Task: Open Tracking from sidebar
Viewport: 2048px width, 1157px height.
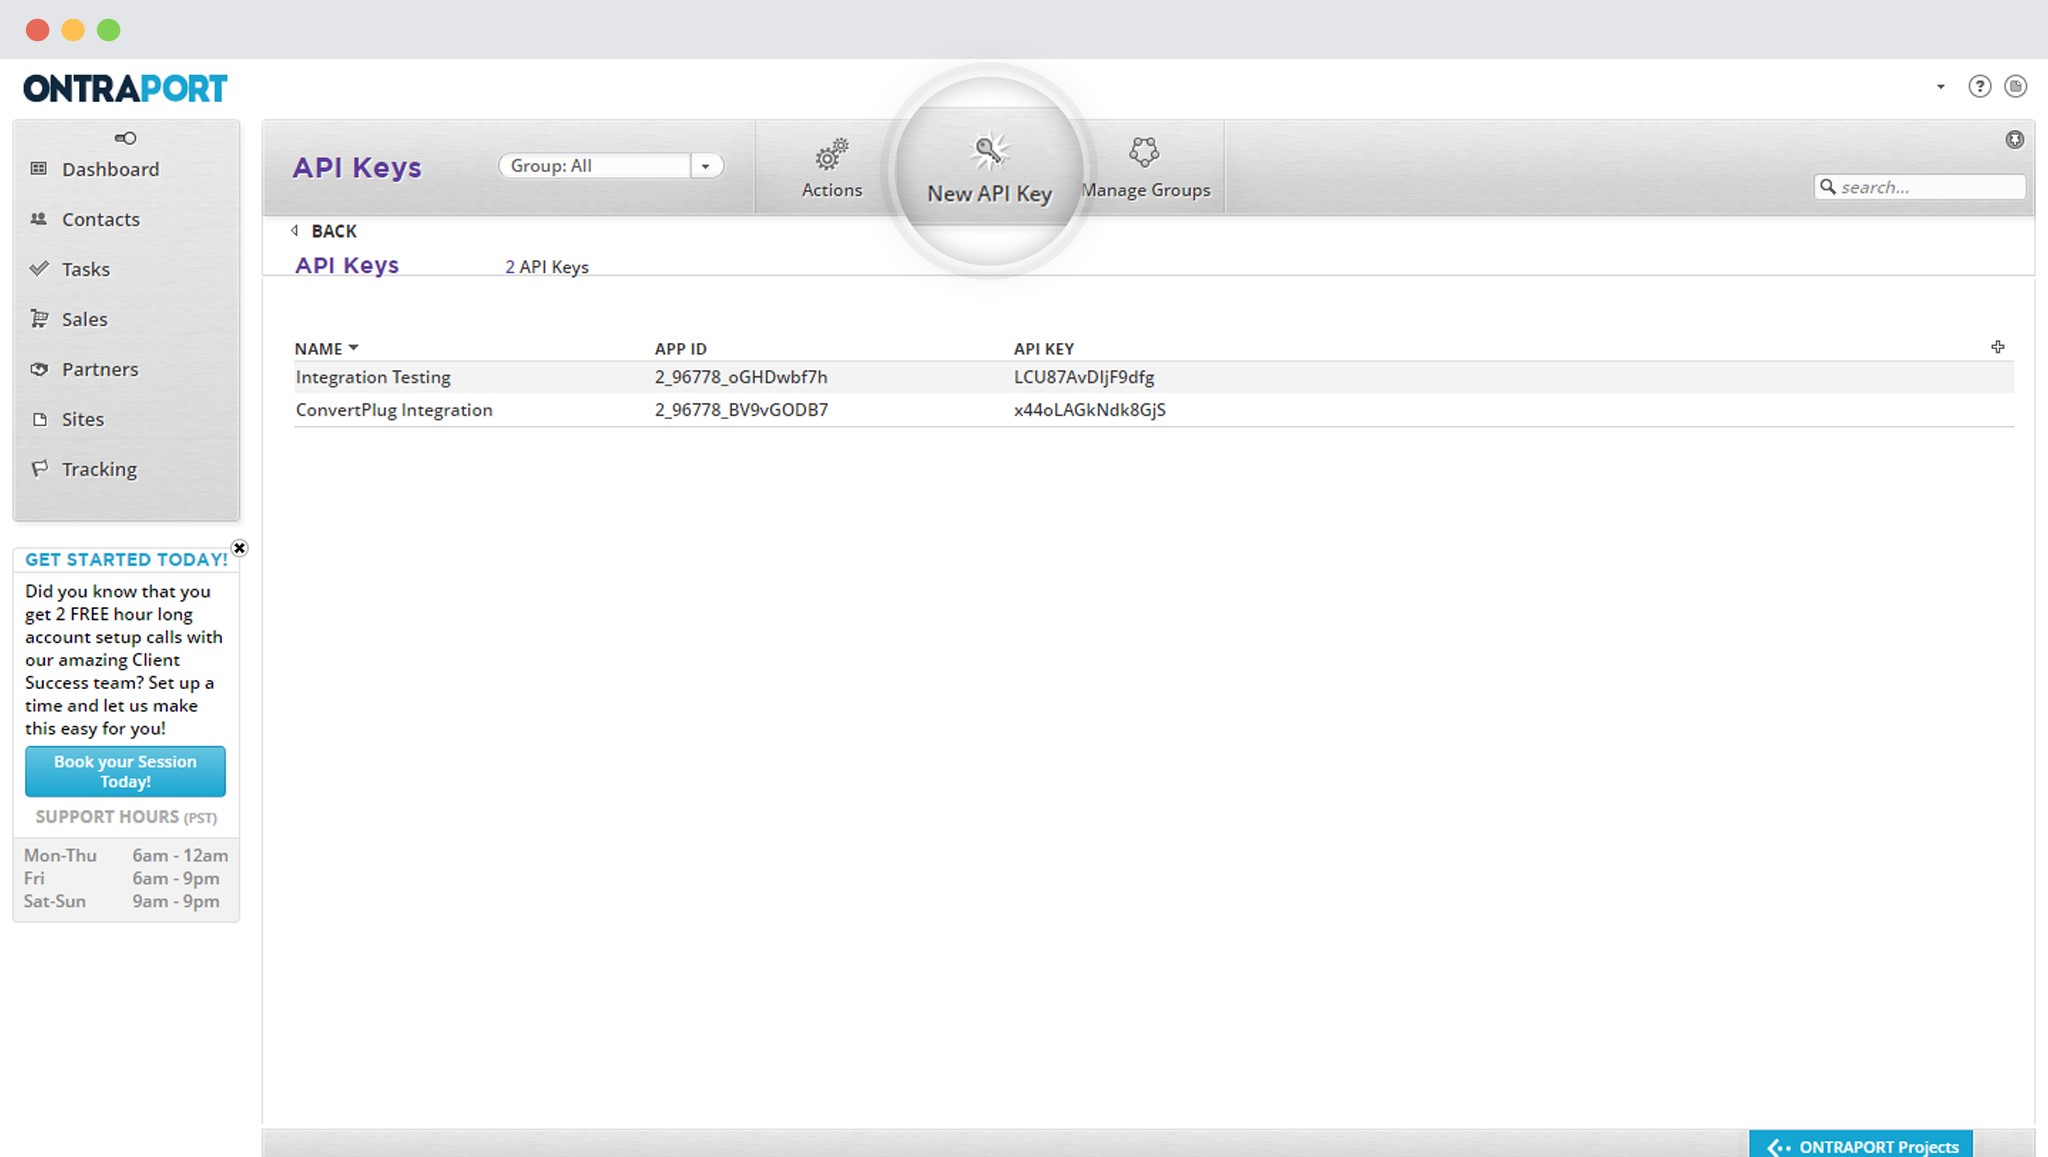Action: [x=99, y=469]
